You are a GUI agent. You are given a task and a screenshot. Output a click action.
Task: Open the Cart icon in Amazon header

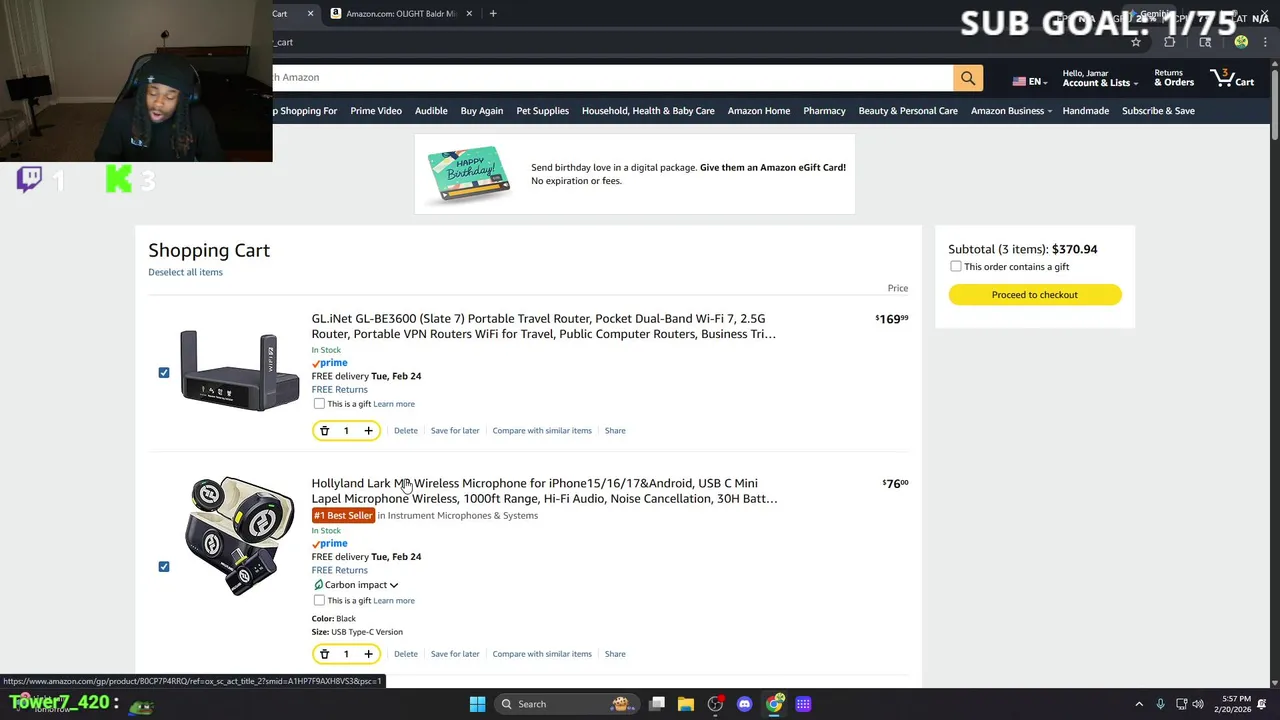(1232, 78)
